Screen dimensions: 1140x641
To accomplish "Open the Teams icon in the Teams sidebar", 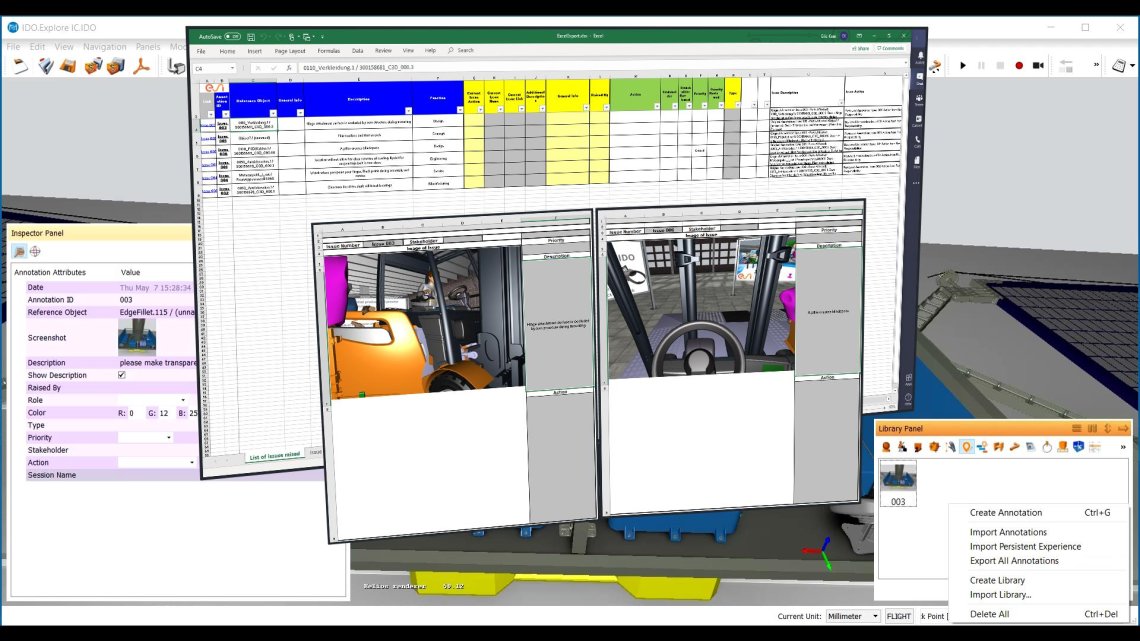I will click(919, 98).
